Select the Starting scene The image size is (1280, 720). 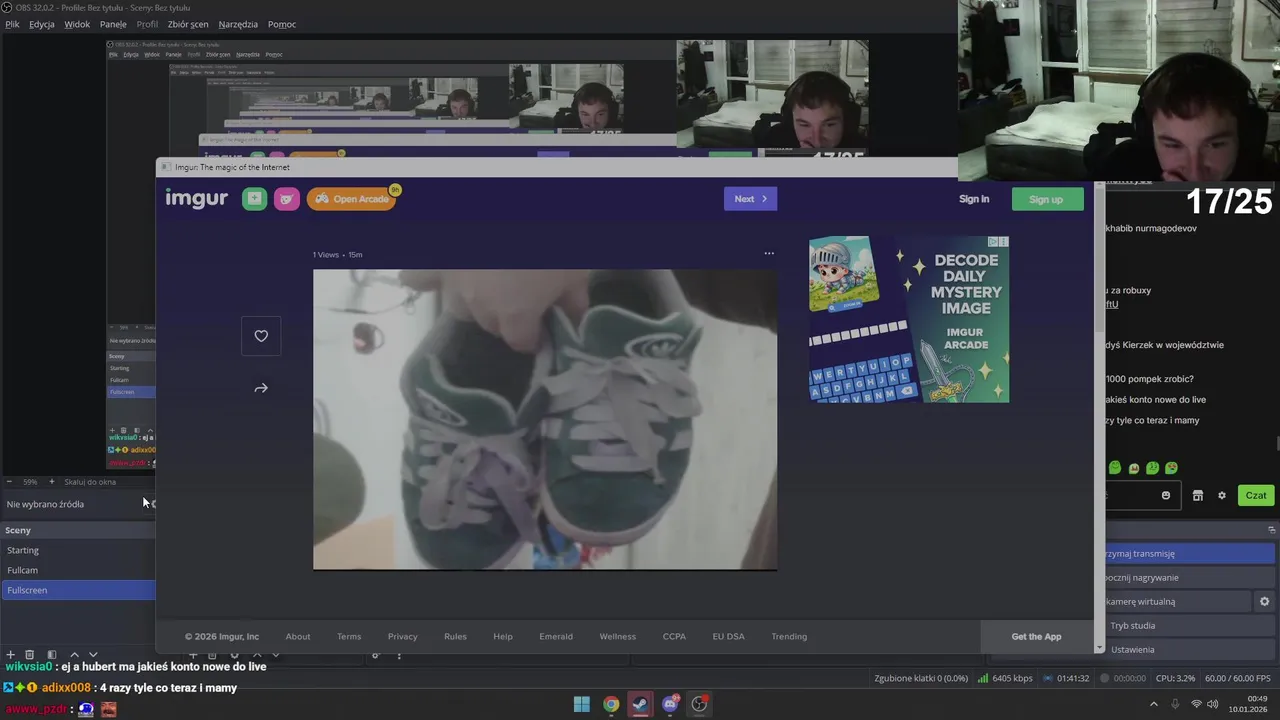(78, 550)
